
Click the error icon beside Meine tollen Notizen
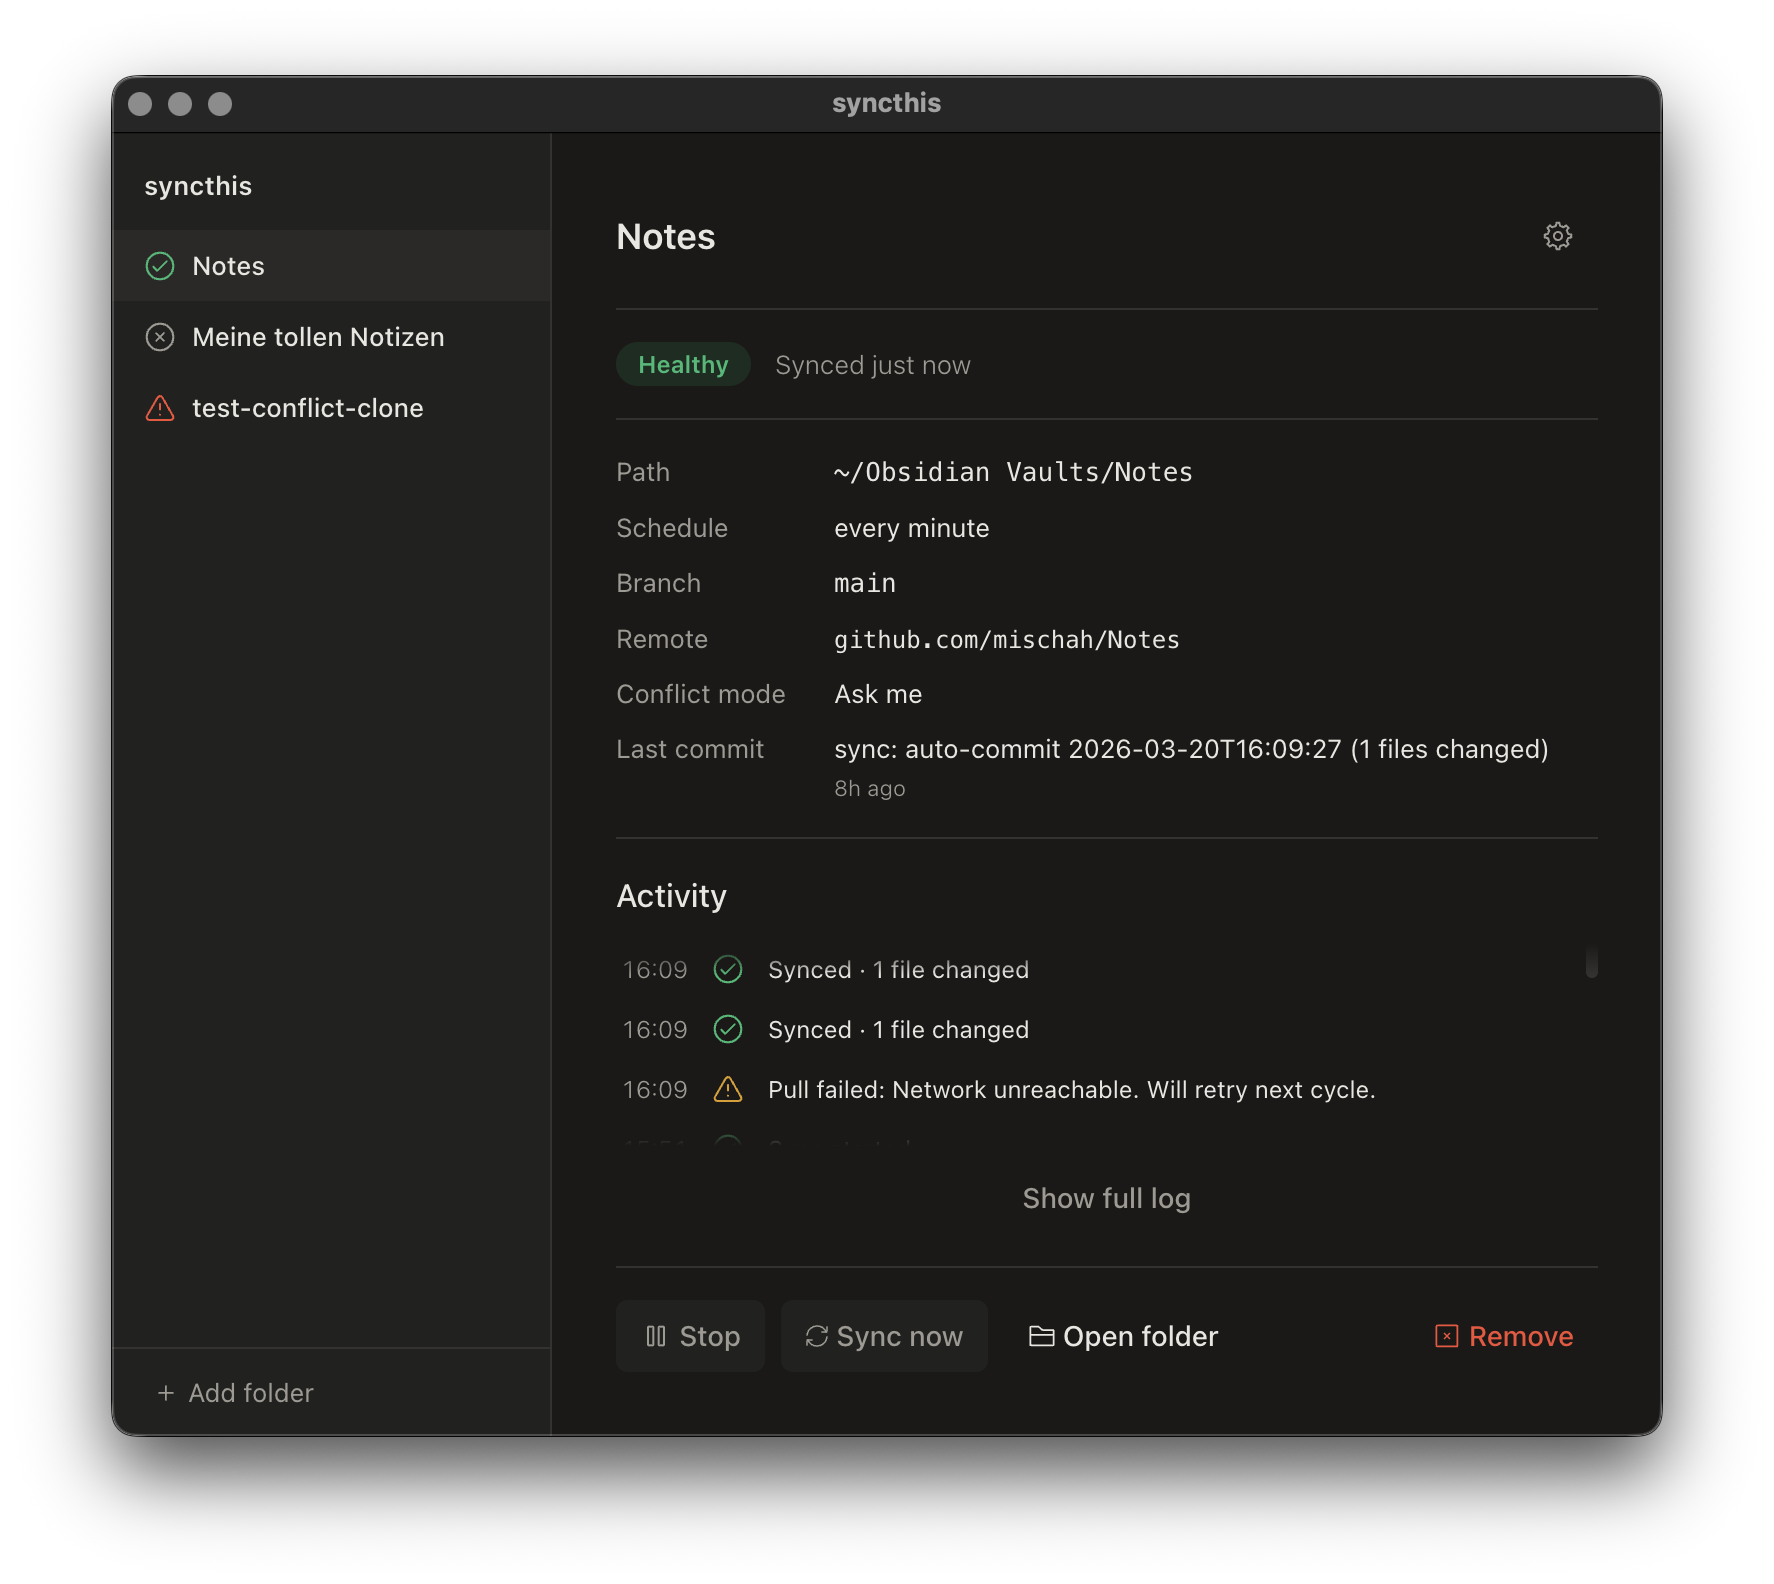(160, 337)
